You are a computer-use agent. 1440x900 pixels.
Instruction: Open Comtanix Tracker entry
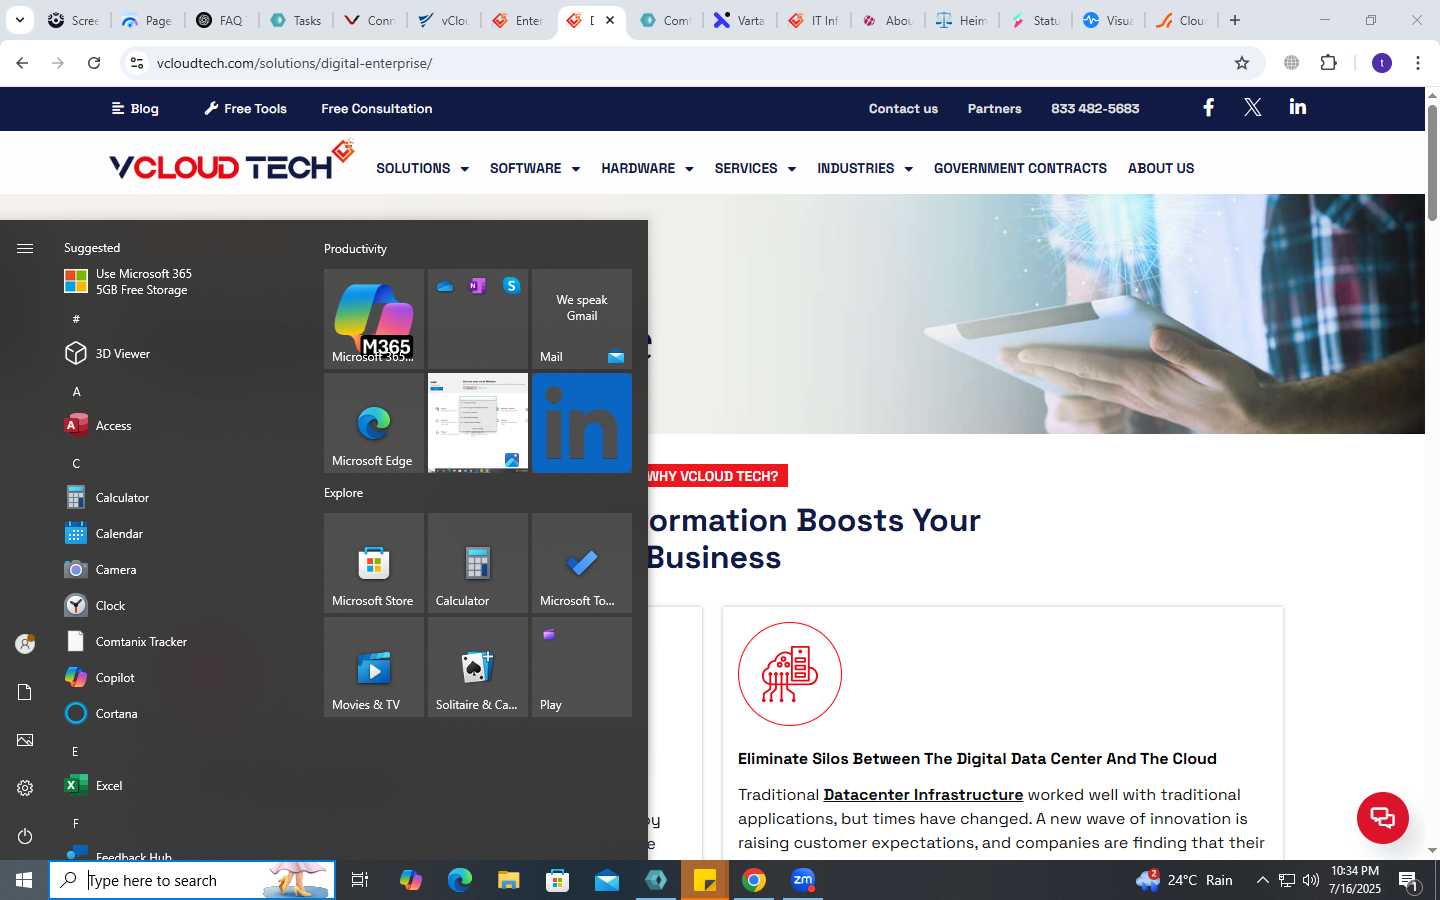125,641
